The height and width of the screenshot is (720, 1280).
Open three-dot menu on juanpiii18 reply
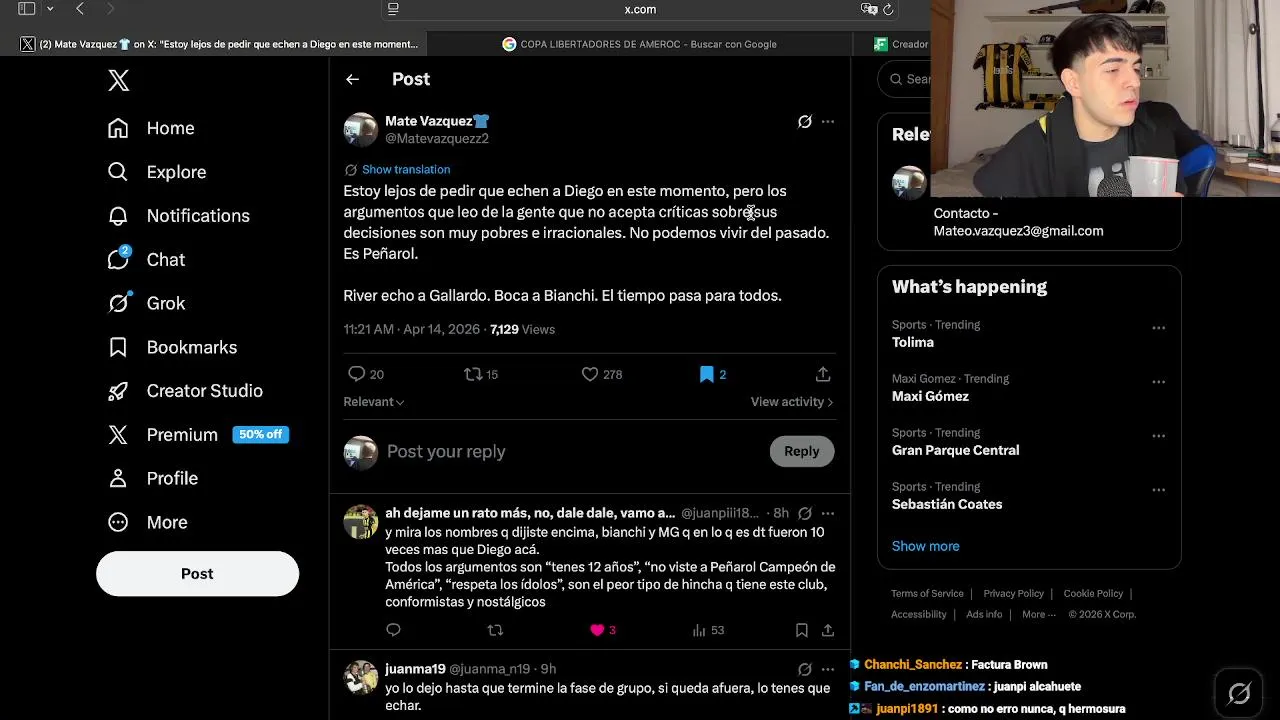828,514
